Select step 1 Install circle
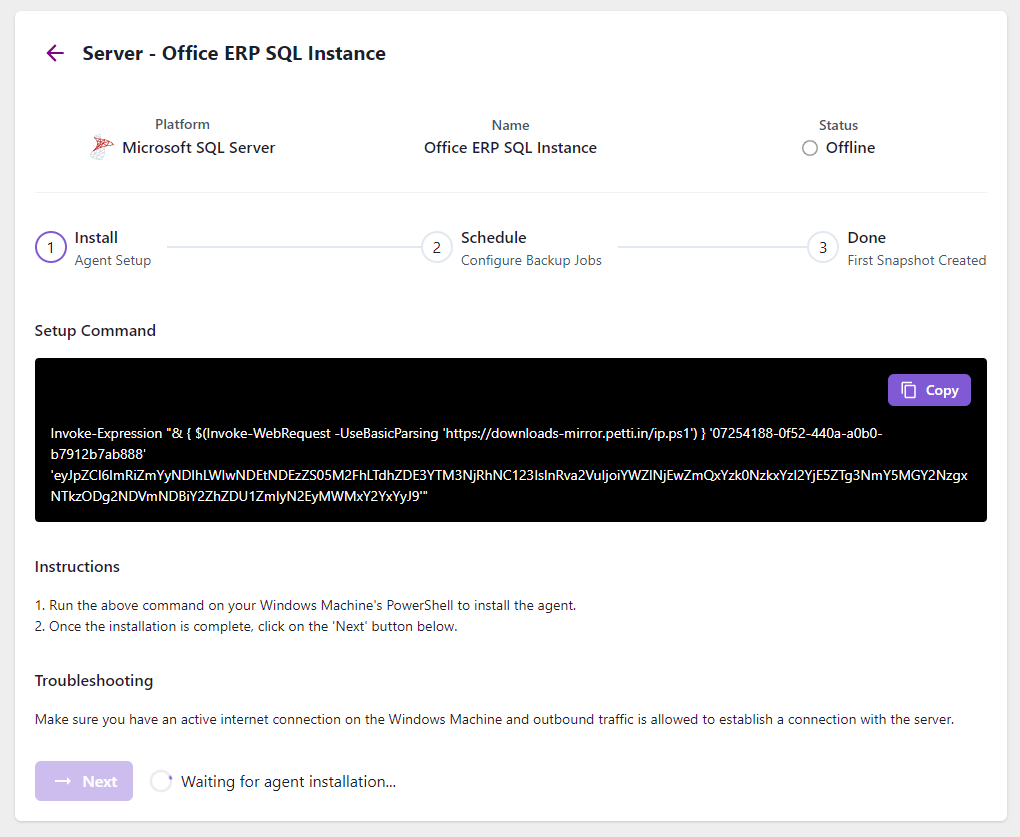Image resolution: width=1020 pixels, height=837 pixels. coord(51,247)
